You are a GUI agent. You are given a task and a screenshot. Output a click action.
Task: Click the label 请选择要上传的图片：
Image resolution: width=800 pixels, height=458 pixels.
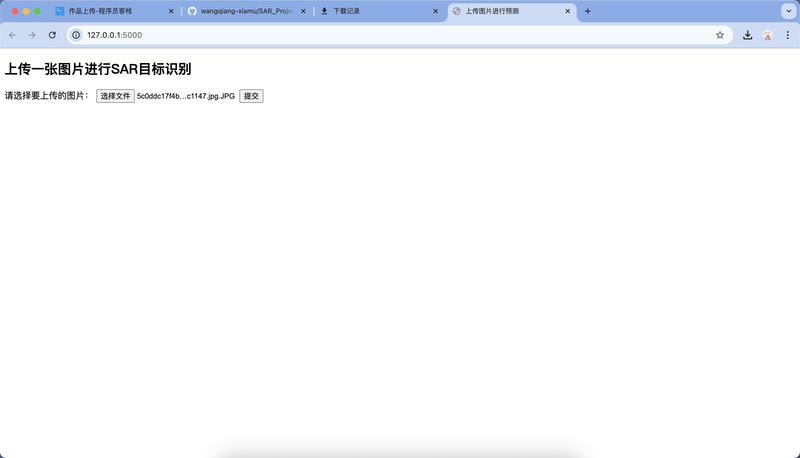tap(47, 96)
